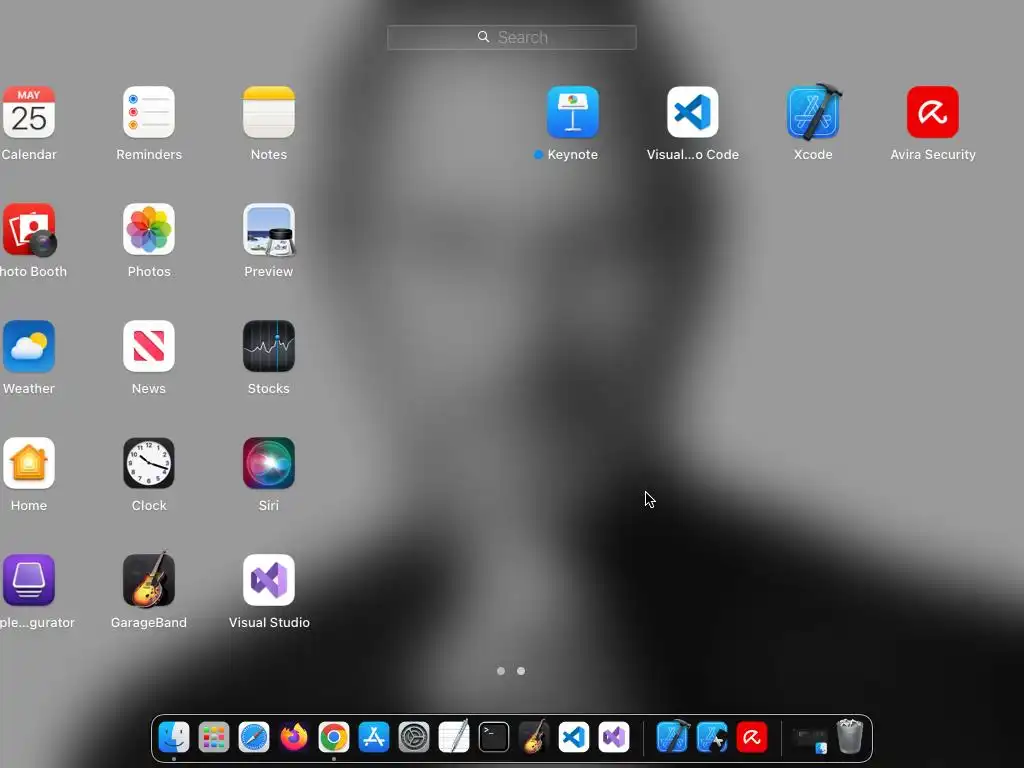Open the minimized window thumbnail in Dock
The height and width of the screenshot is (768, 1024).
click(810, 739)
